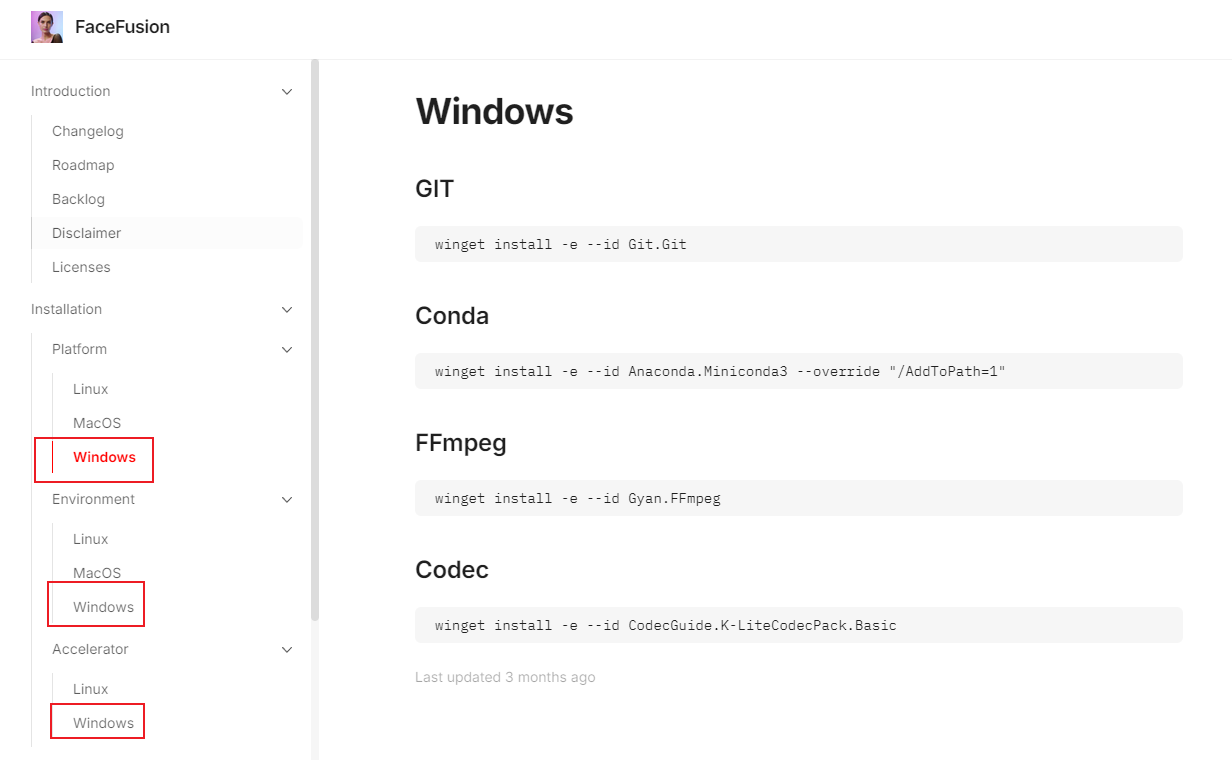Open MacOS under Environment

(97, 573)
